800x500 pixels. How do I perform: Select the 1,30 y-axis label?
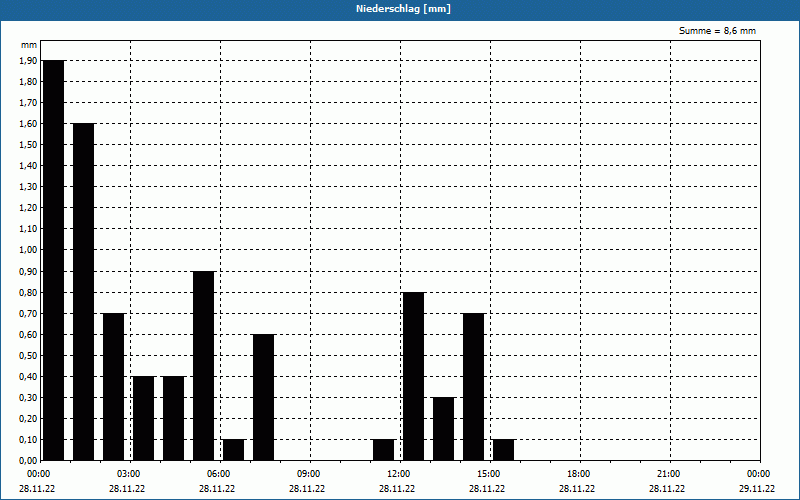pyautogui.click(x=28, y=187)
